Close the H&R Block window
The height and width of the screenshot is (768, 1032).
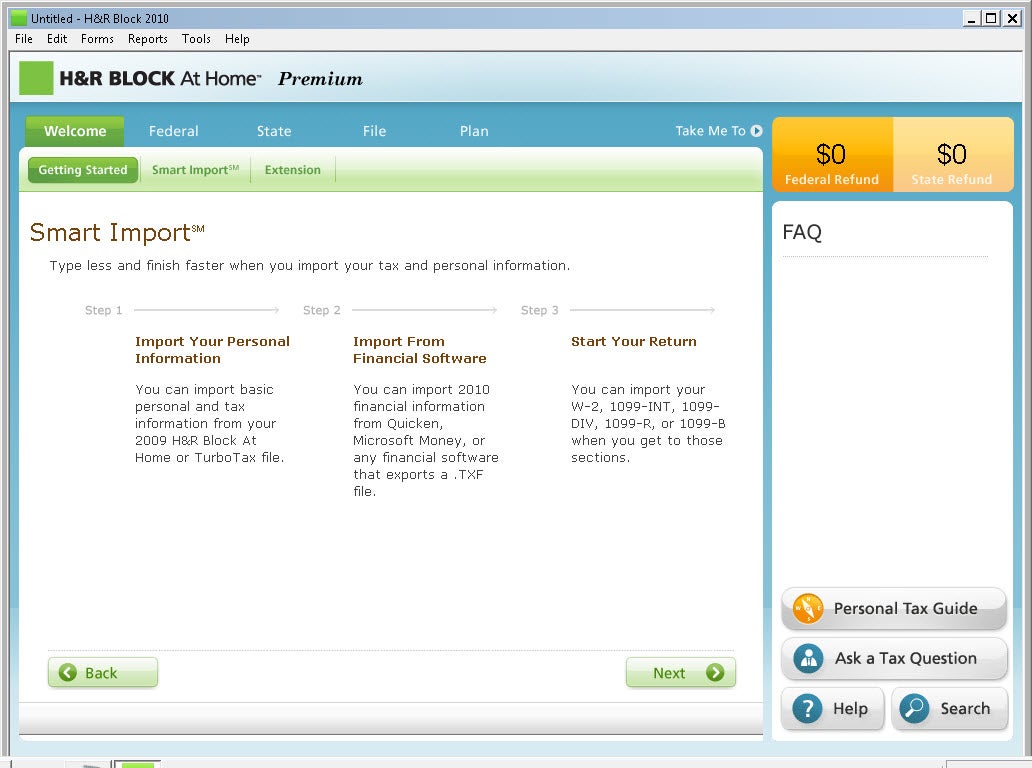pyautogui.click(x=1012, y=18)
